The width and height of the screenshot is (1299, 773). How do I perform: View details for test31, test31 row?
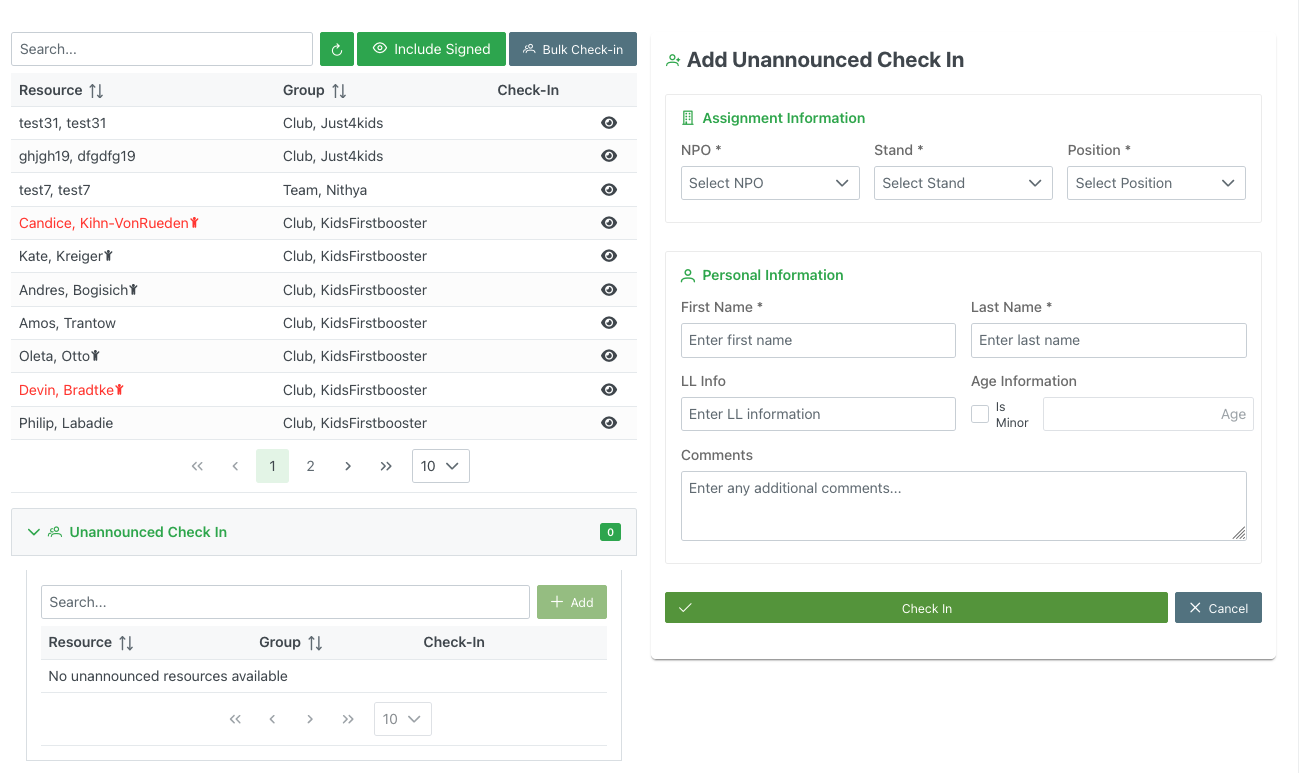608,123
